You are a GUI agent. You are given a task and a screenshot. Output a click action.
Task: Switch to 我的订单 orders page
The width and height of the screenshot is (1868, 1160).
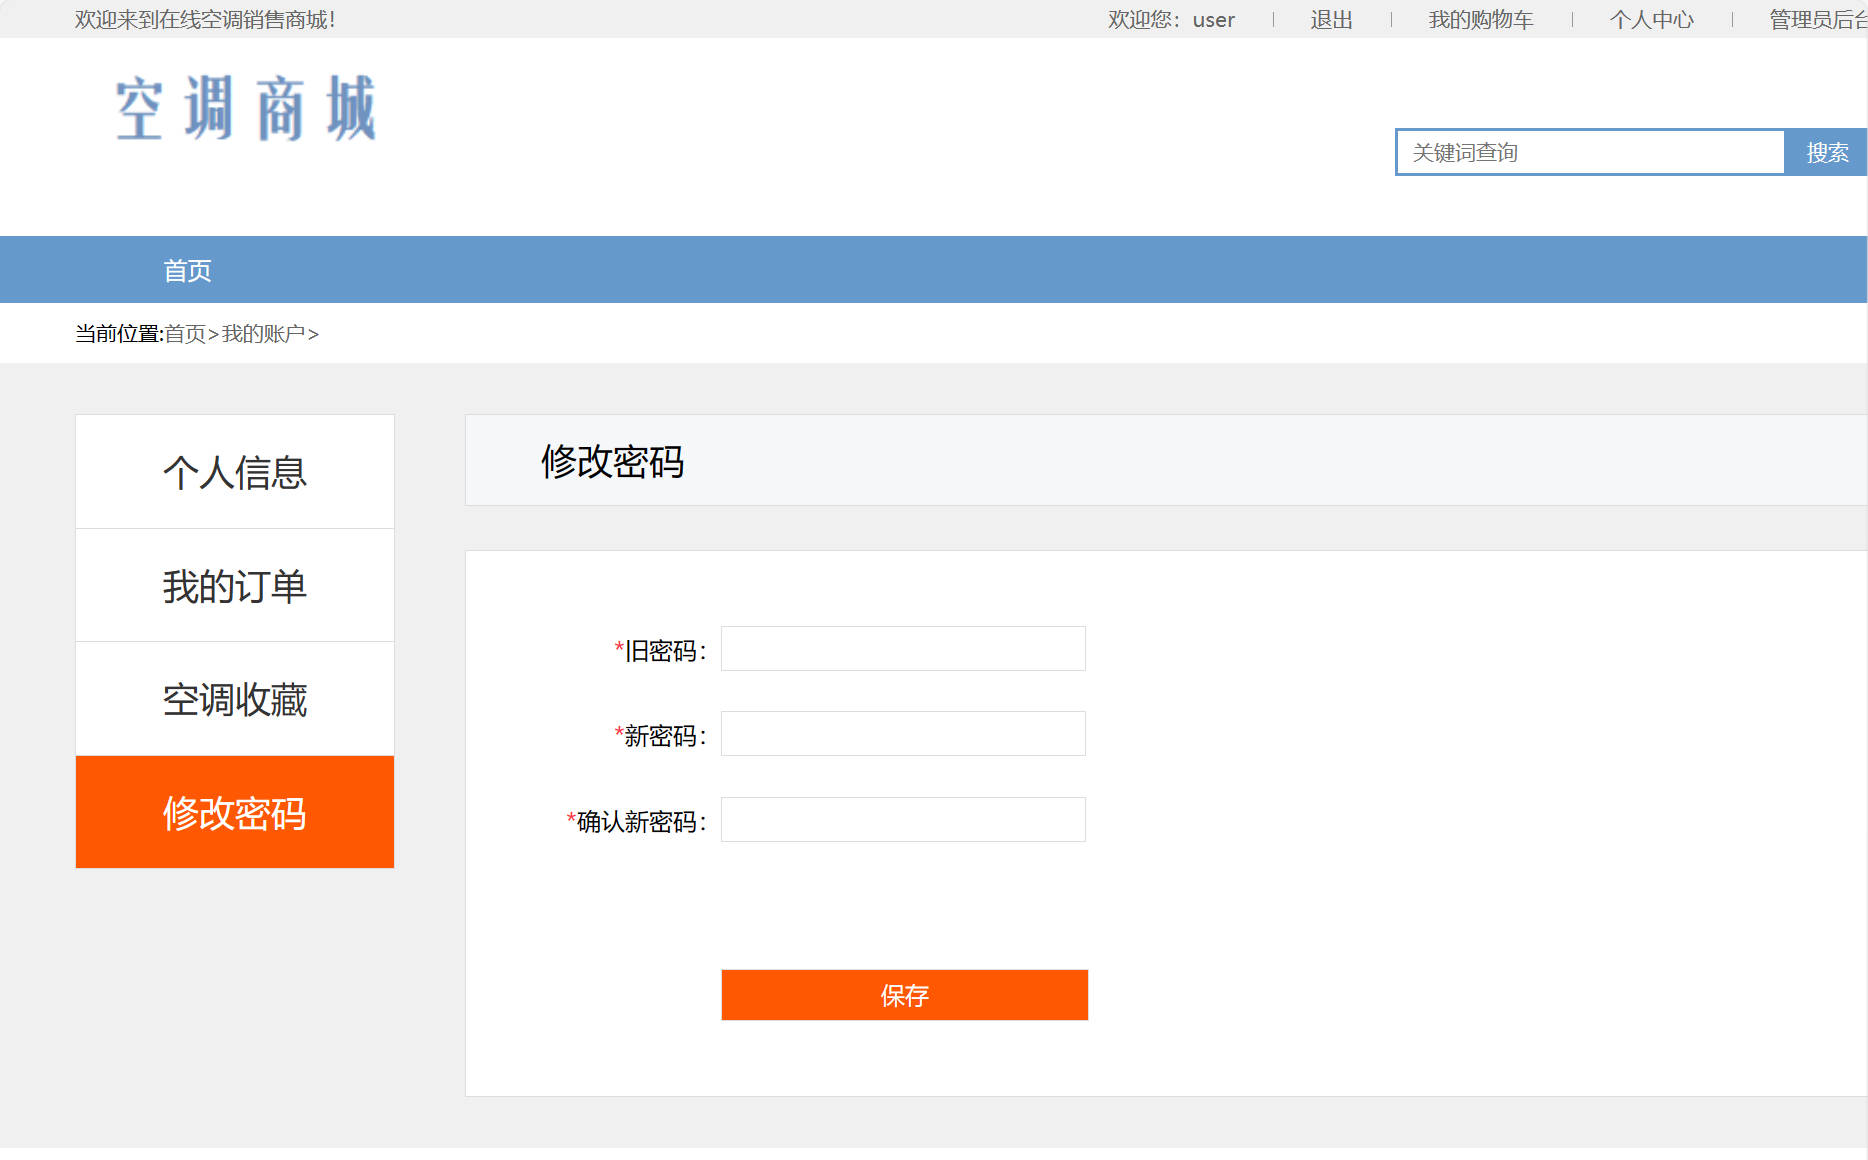(234, 585)
